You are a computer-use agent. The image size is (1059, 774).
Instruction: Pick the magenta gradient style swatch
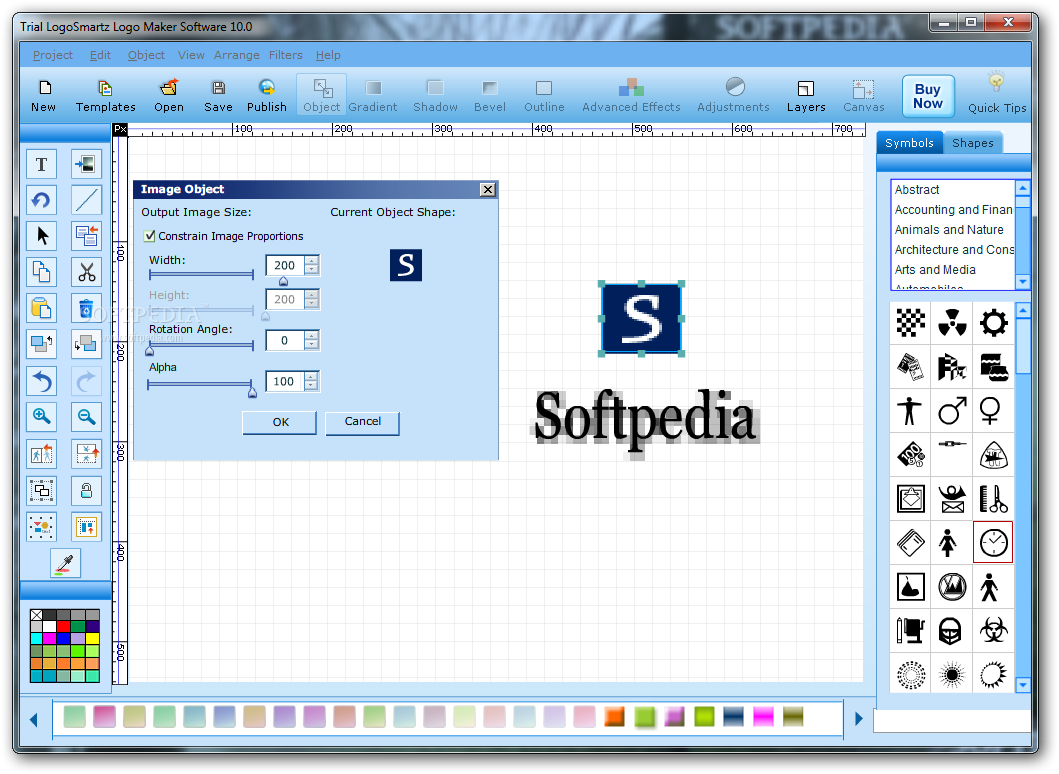(763, 717)
